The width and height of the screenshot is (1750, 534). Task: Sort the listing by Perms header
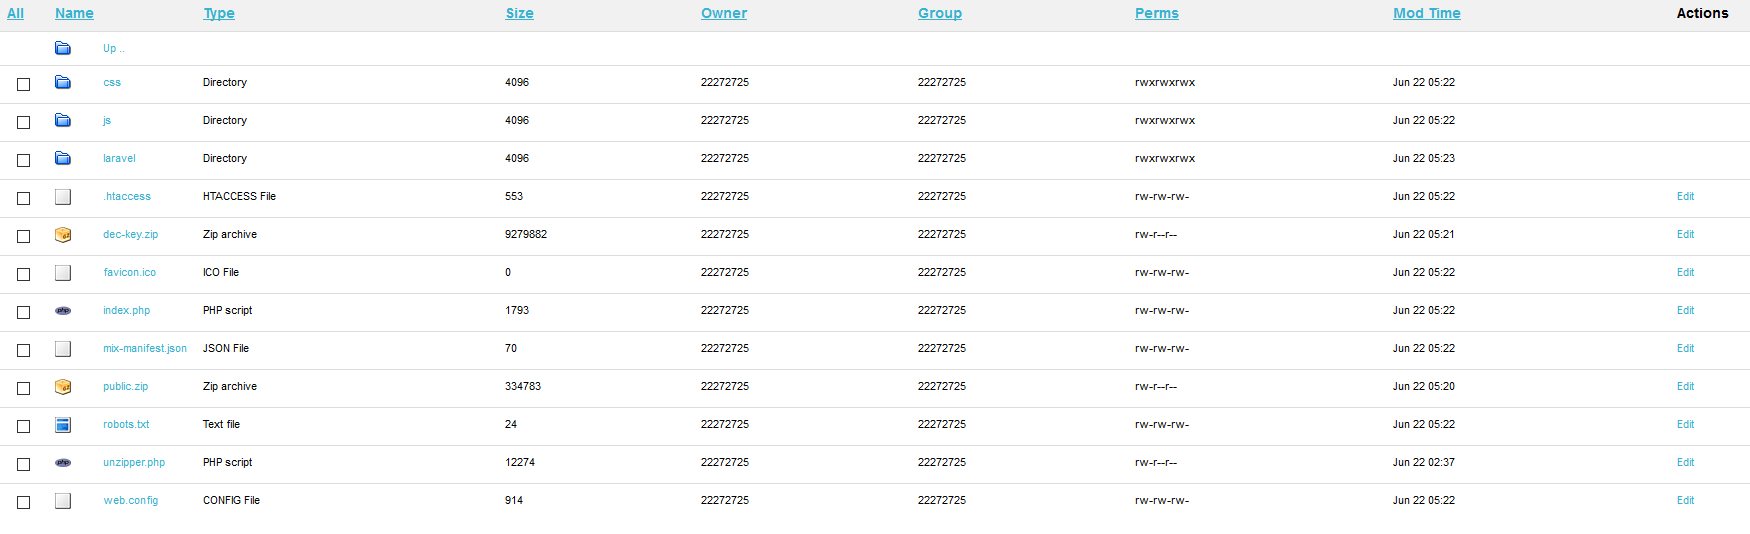(x=1156, y=13)
